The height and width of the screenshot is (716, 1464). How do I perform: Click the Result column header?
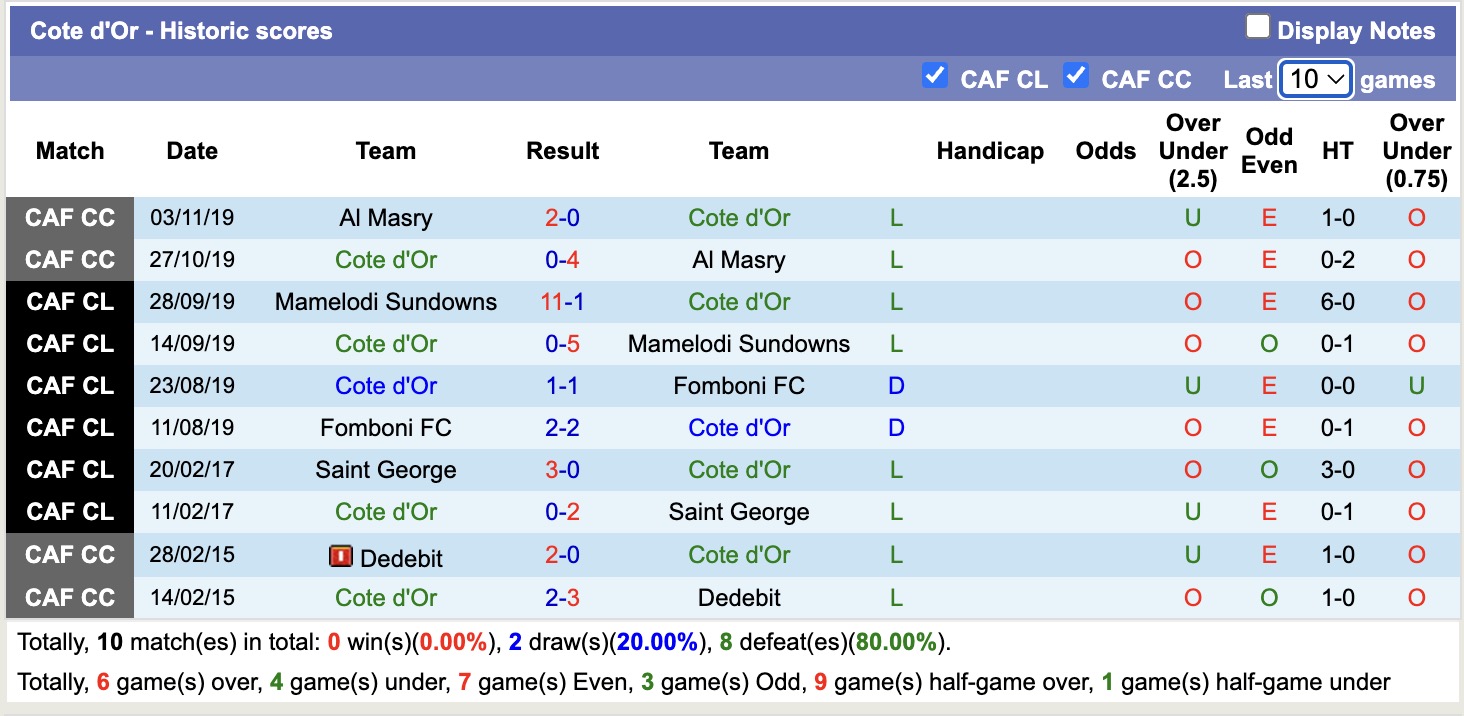[562, 151]
